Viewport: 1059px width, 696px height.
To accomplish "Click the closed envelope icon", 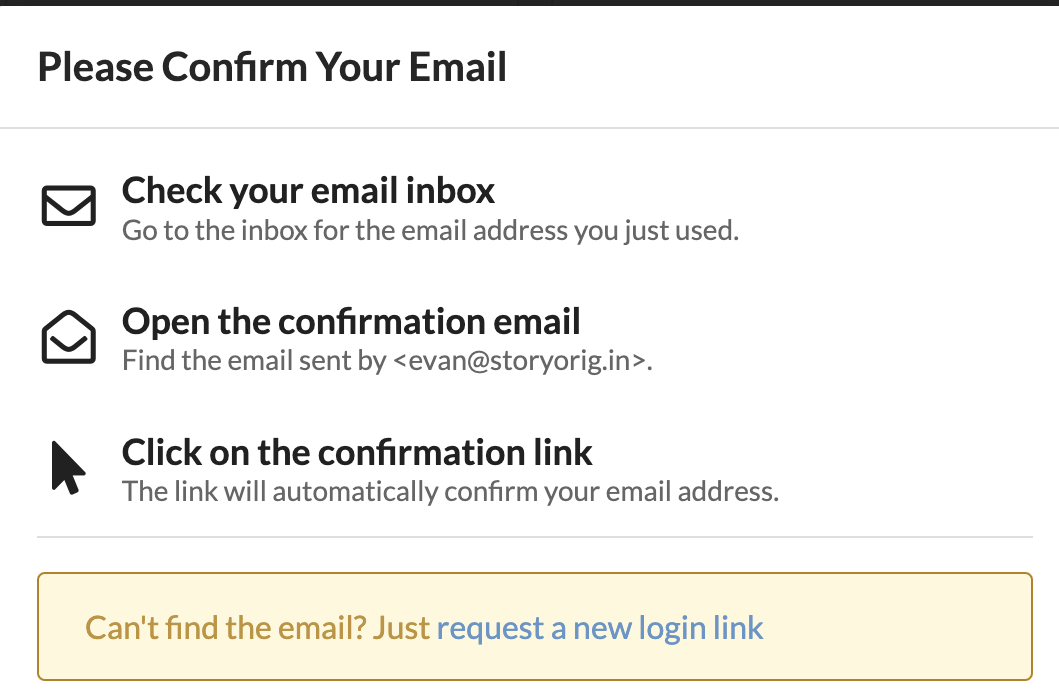I will click(x=68, y=206).
